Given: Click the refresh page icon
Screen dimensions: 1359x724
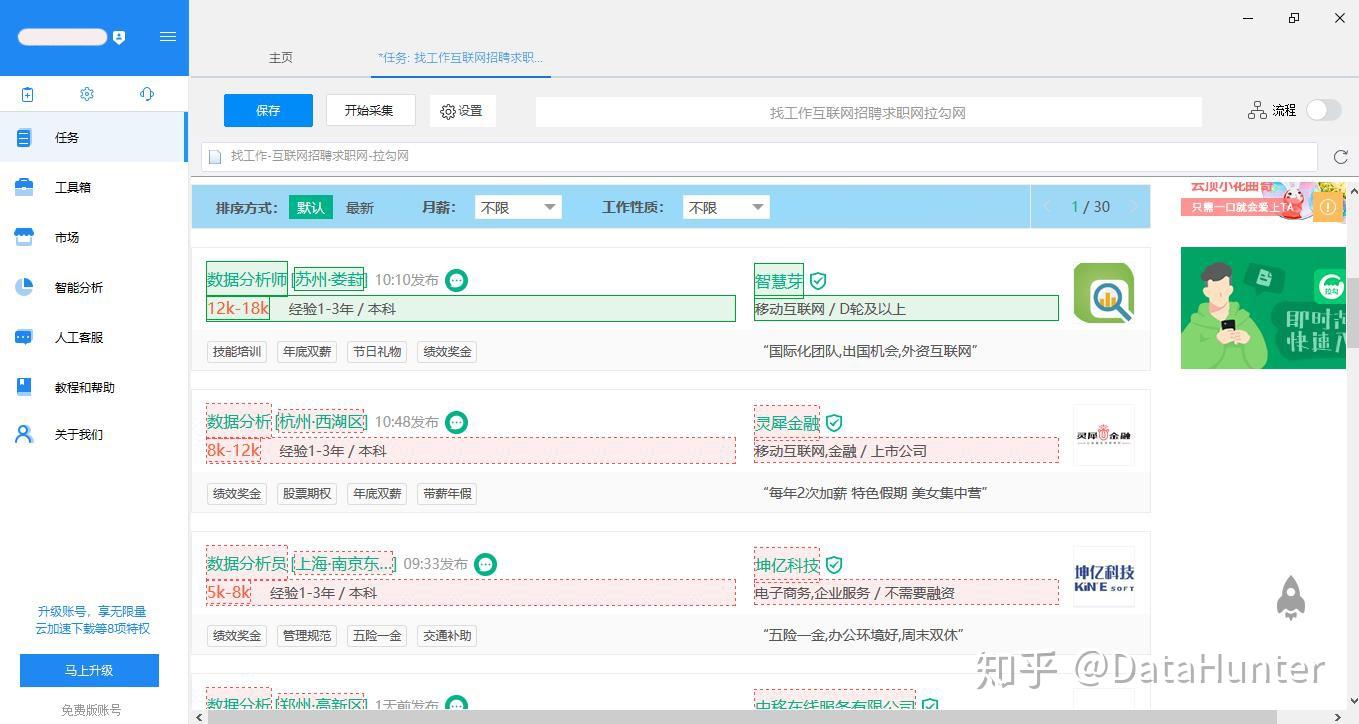Looking at the screenshot, I should (x=1341, y=157).
